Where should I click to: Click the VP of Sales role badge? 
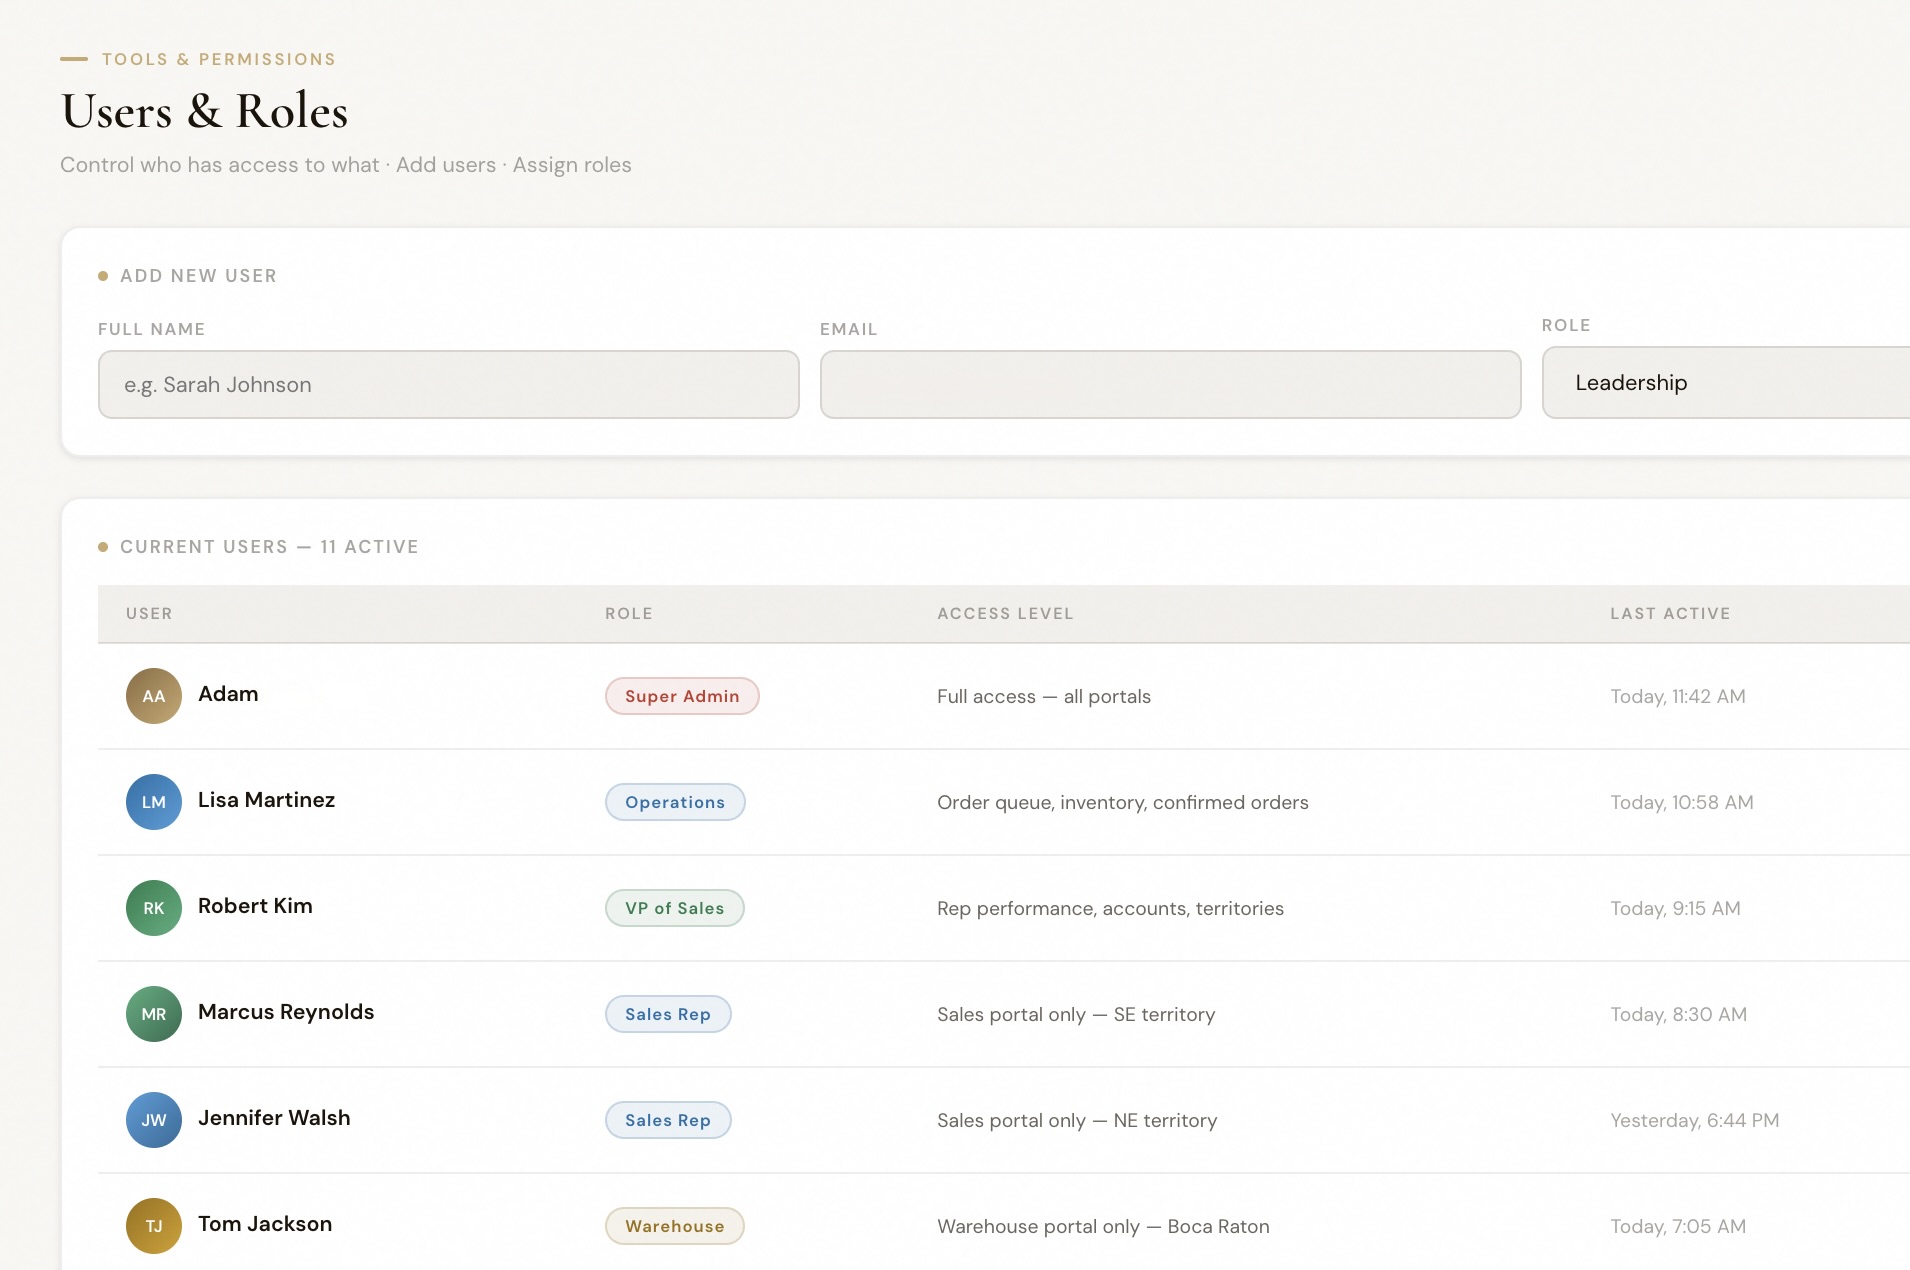coord(675,908)
